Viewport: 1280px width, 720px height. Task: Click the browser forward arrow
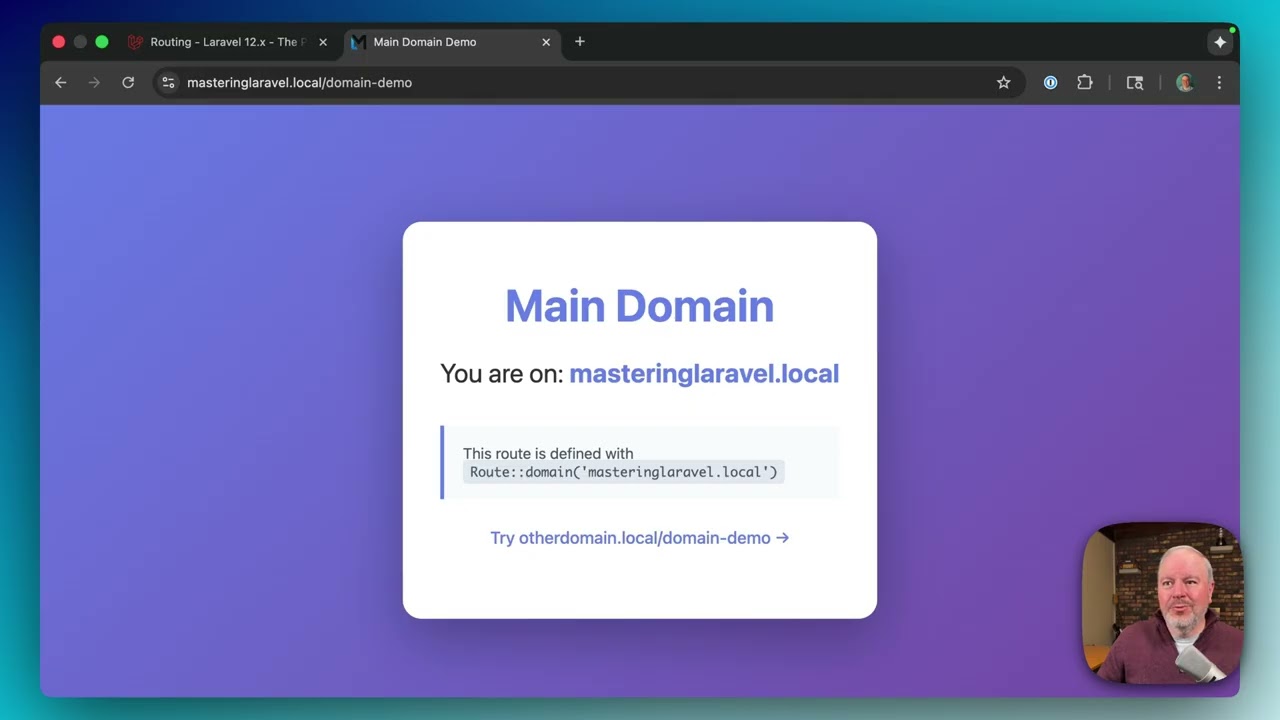pyautogui.click(x=94, y=83)
